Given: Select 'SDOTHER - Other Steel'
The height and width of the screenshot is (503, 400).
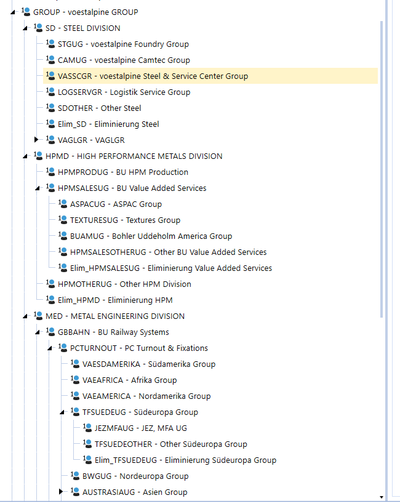Looking at the screenshot, I should [x=99, y=108].
